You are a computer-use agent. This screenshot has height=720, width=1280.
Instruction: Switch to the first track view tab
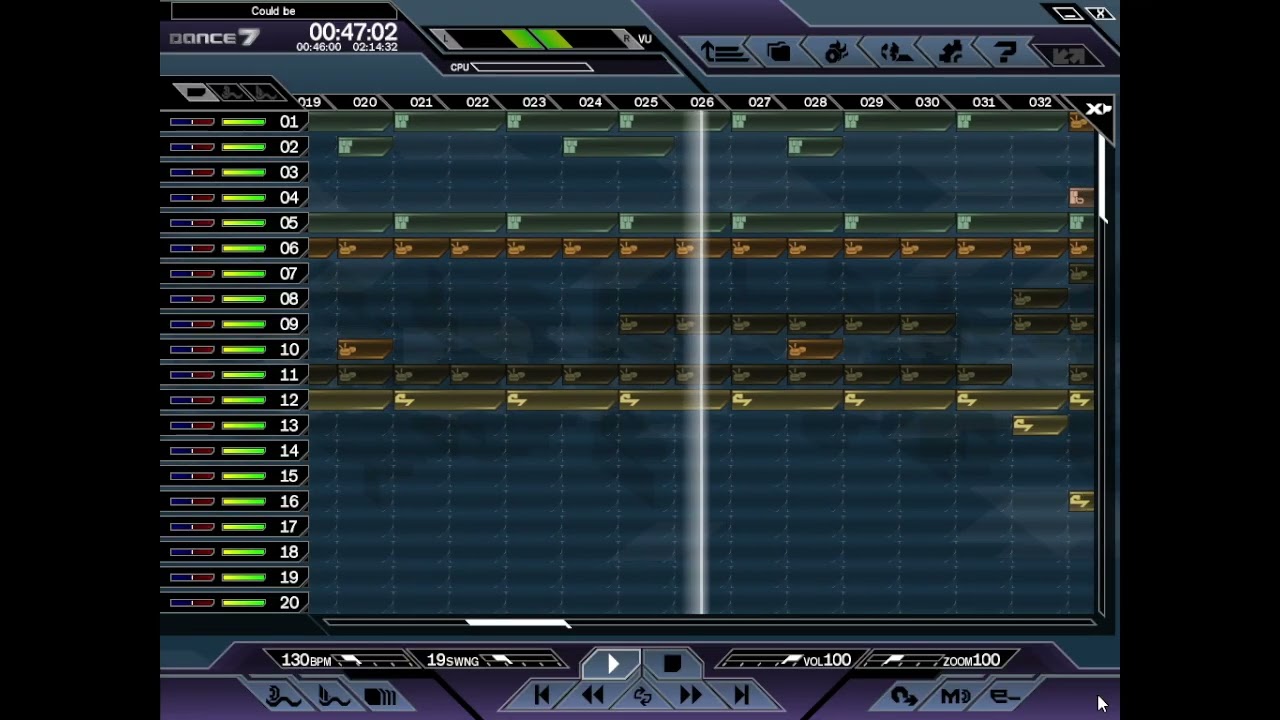pyautogui.click(x=196, y=93)
